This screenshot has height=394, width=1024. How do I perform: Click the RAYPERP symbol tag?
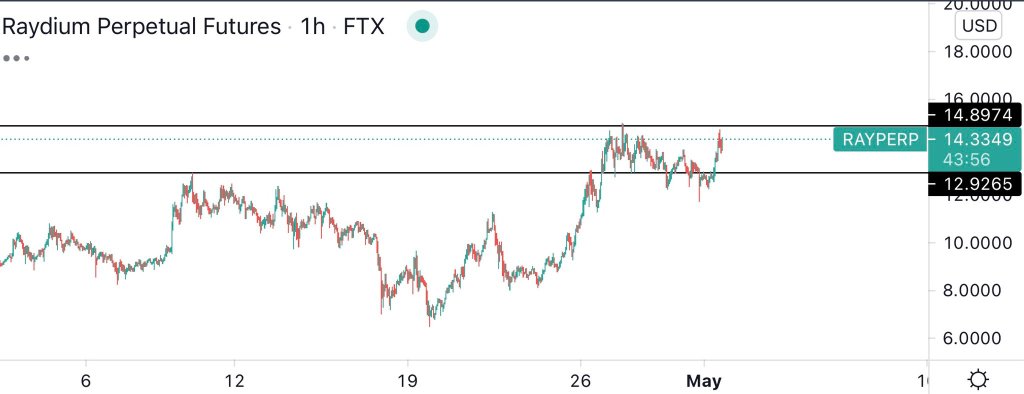[x=880, y=139]
